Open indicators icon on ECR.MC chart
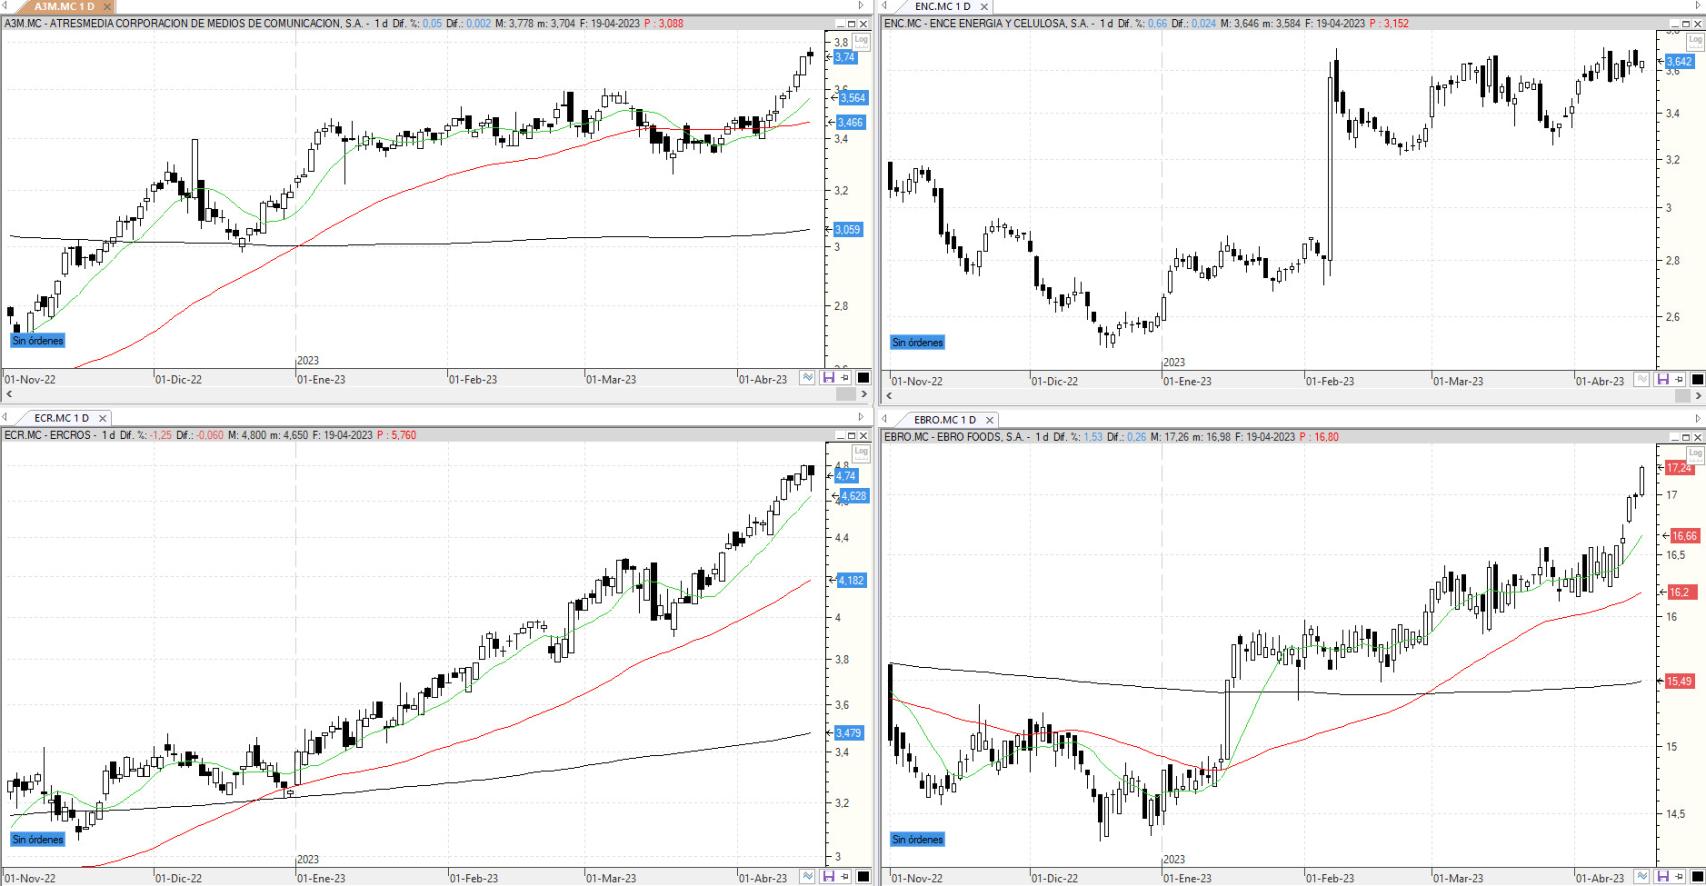Viewport: 1706px width, 886px height. 808,877
